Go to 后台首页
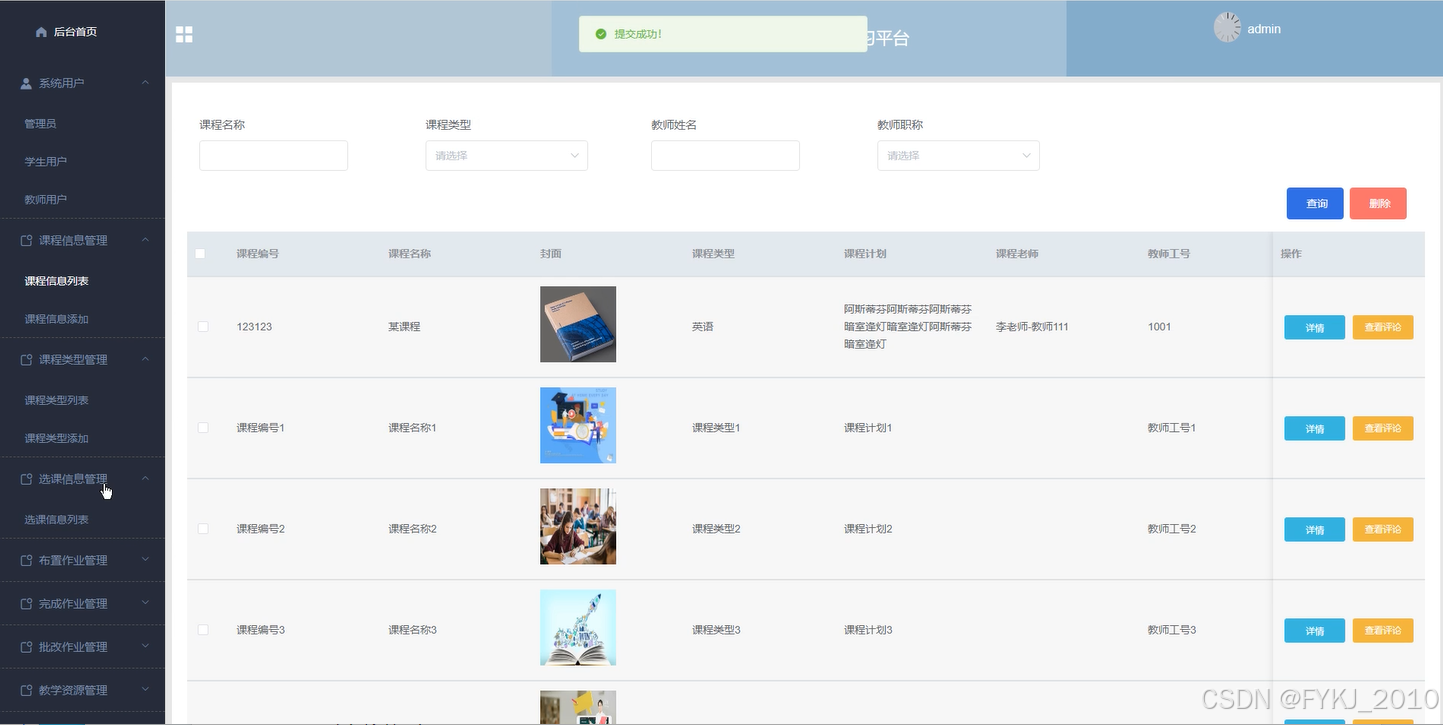The height and width of the screenshot is (725, 1443). (x=75, y=32)
